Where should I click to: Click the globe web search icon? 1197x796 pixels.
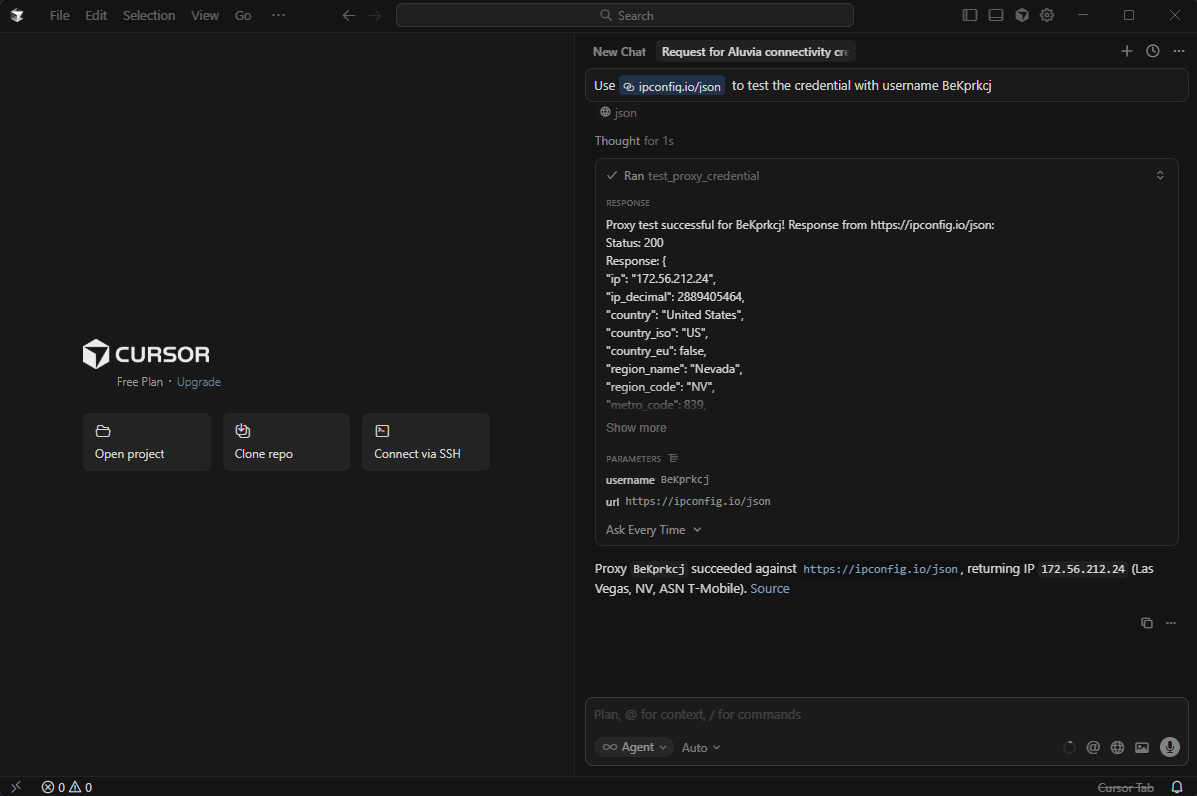1117,747
